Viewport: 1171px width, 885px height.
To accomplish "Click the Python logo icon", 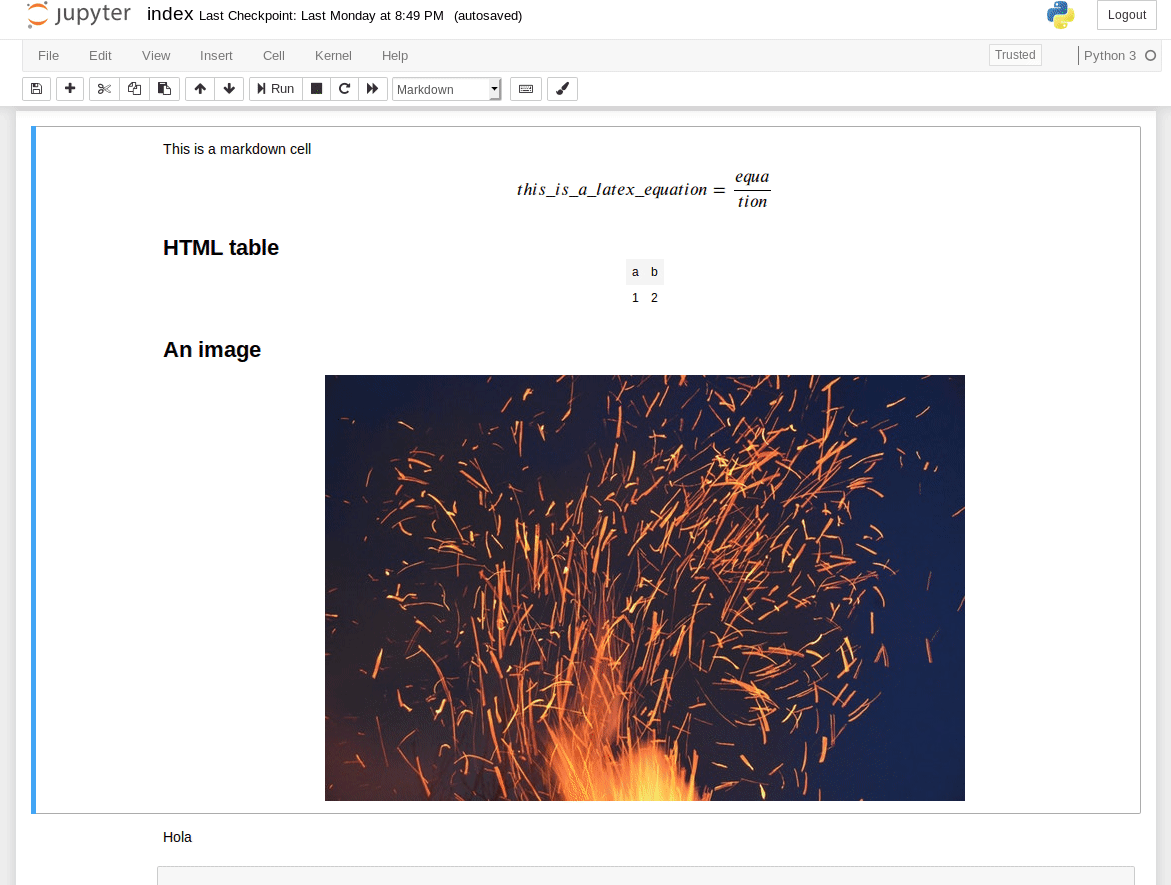I will [x=1060, y=15].
